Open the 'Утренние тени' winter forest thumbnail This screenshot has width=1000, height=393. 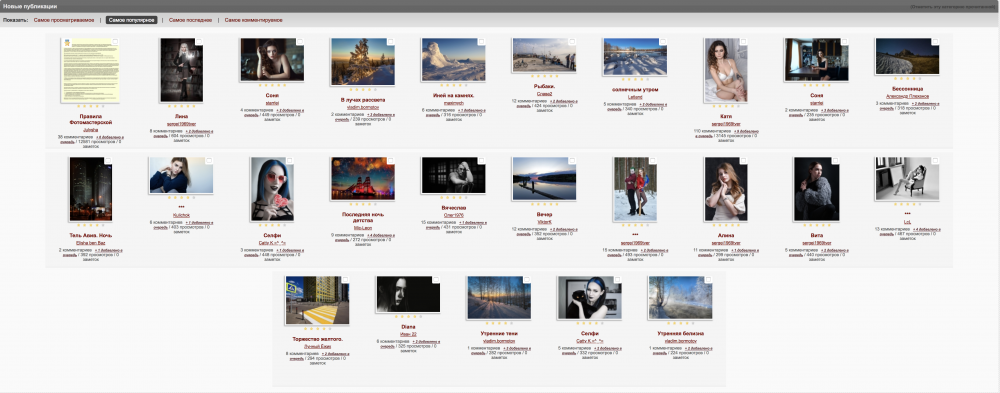[x=498, y=297]
